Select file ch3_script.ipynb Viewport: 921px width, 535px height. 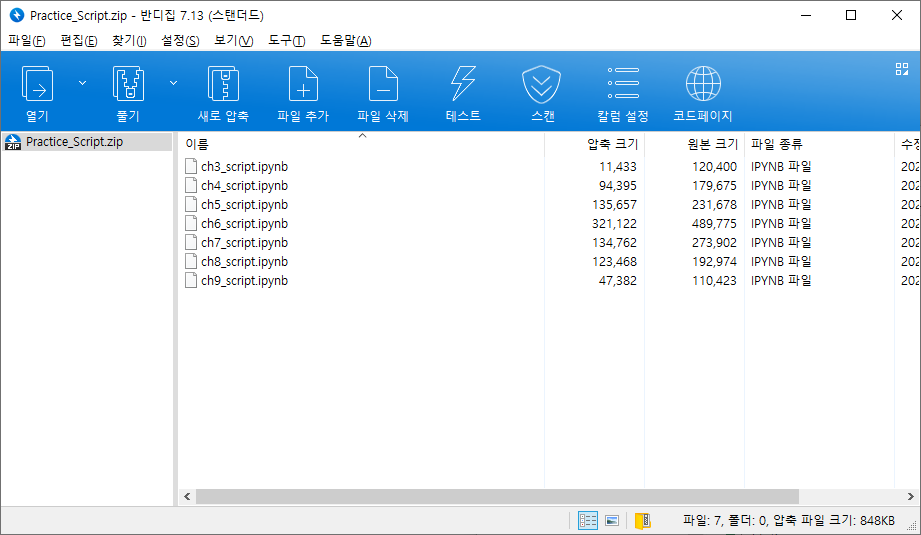[244, 167]
